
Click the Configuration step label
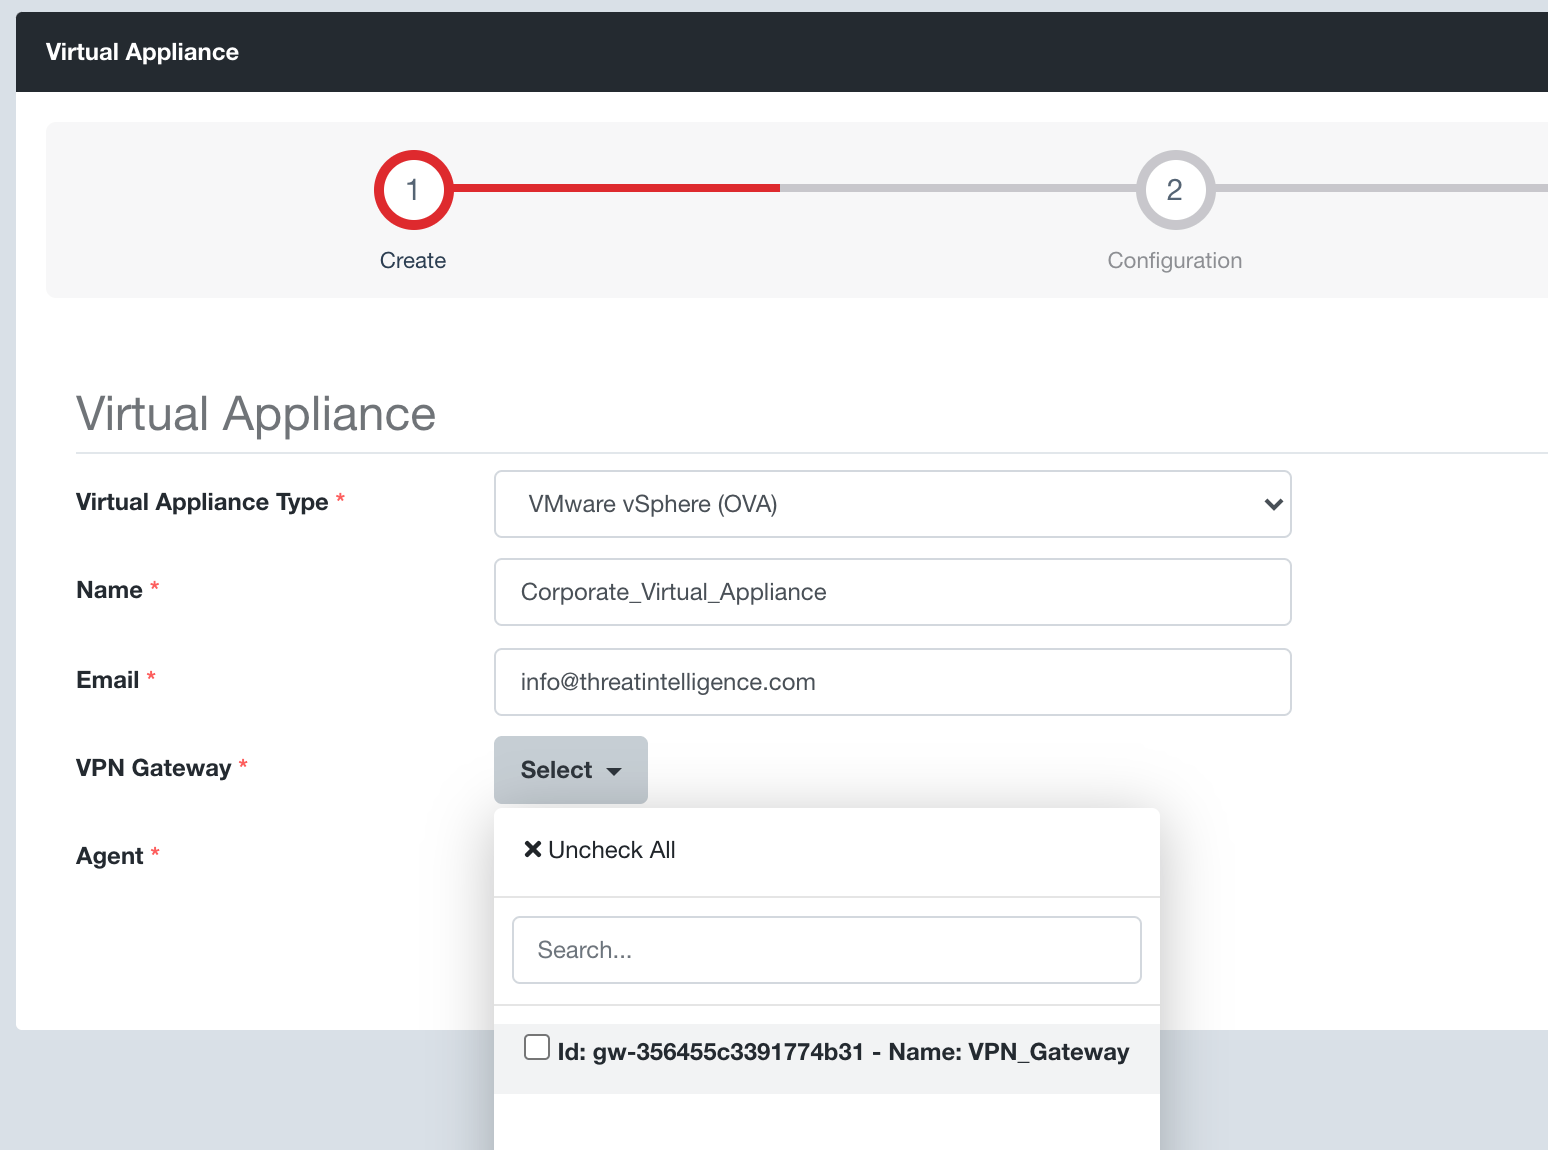click(1175, 260)
